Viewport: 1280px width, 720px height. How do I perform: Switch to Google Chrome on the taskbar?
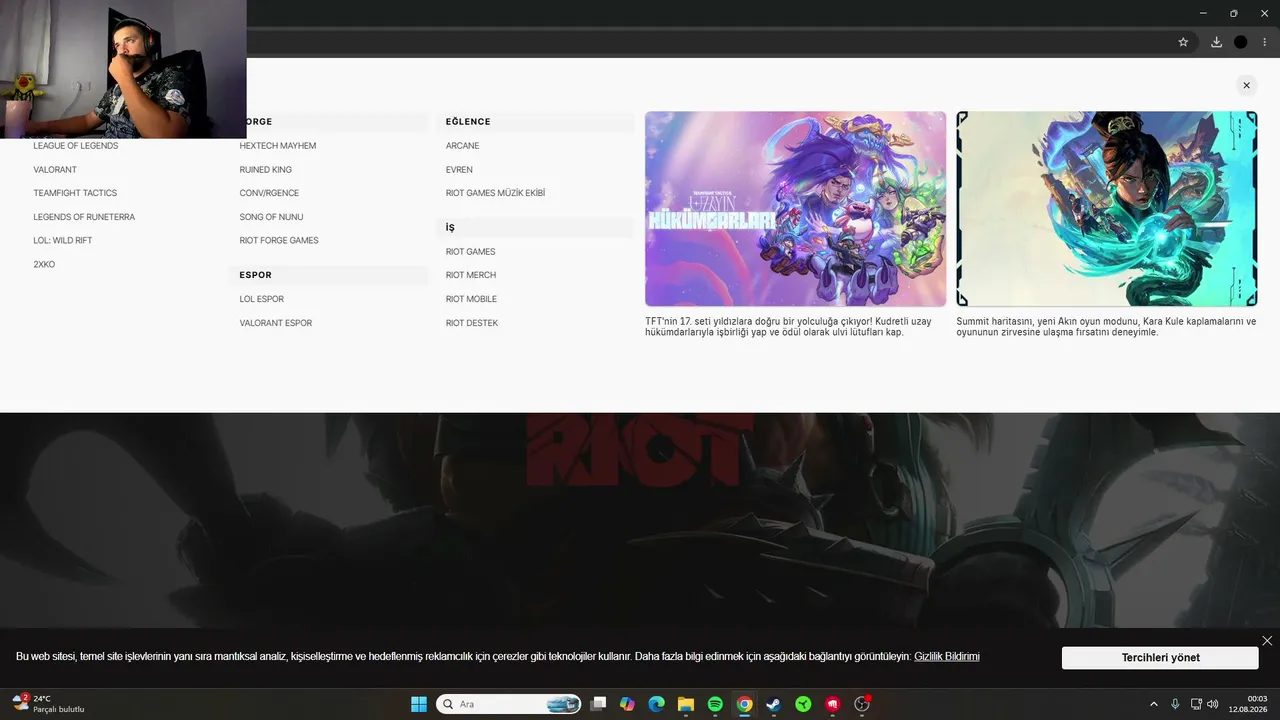[x=744, y=704]
